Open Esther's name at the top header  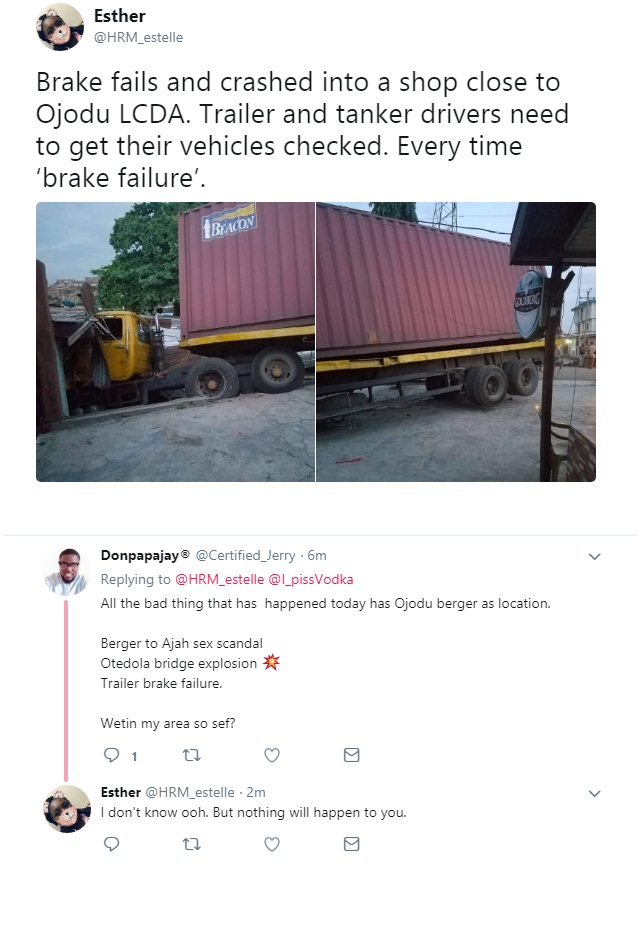pyautogui.click(x=119, y=16)
